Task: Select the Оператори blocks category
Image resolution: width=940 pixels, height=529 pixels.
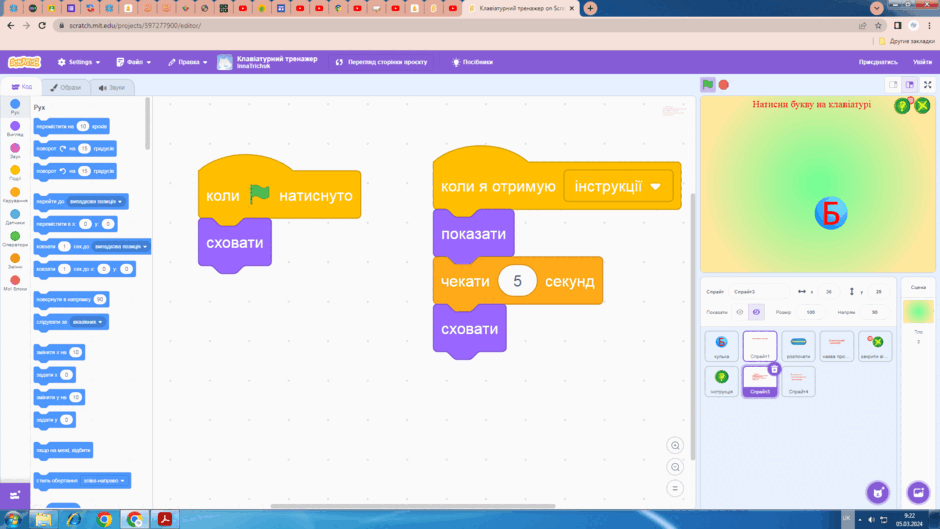Action: pos(15,239)
